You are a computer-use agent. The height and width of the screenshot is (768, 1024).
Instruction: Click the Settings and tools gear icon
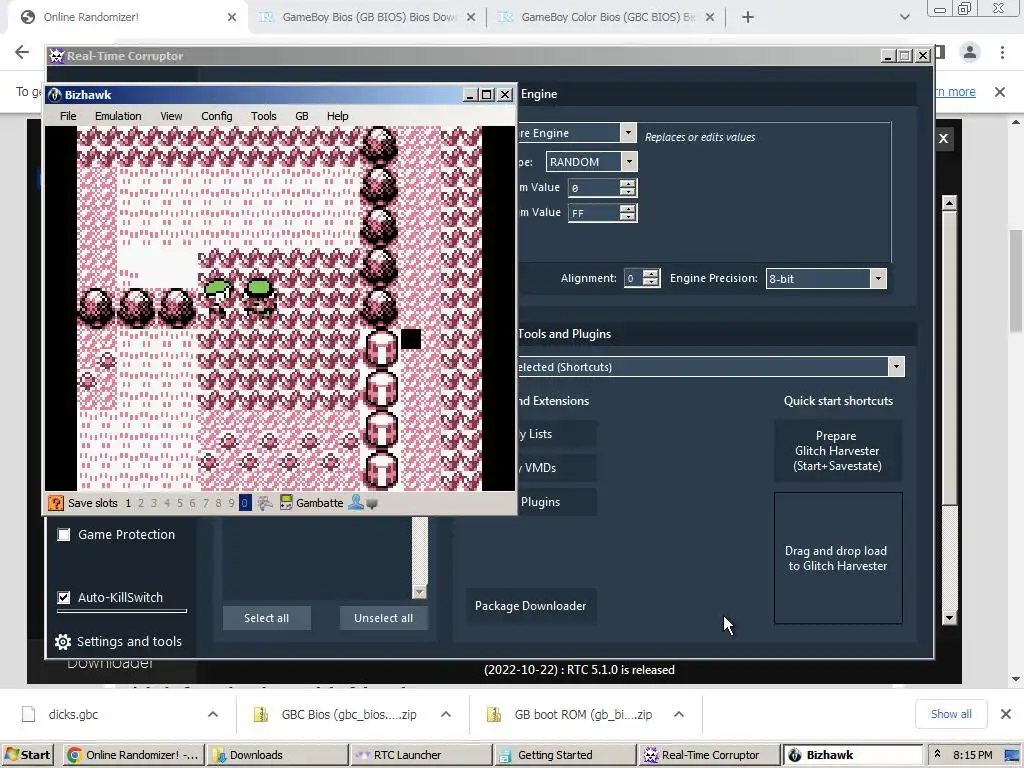[x=63, y=641]
